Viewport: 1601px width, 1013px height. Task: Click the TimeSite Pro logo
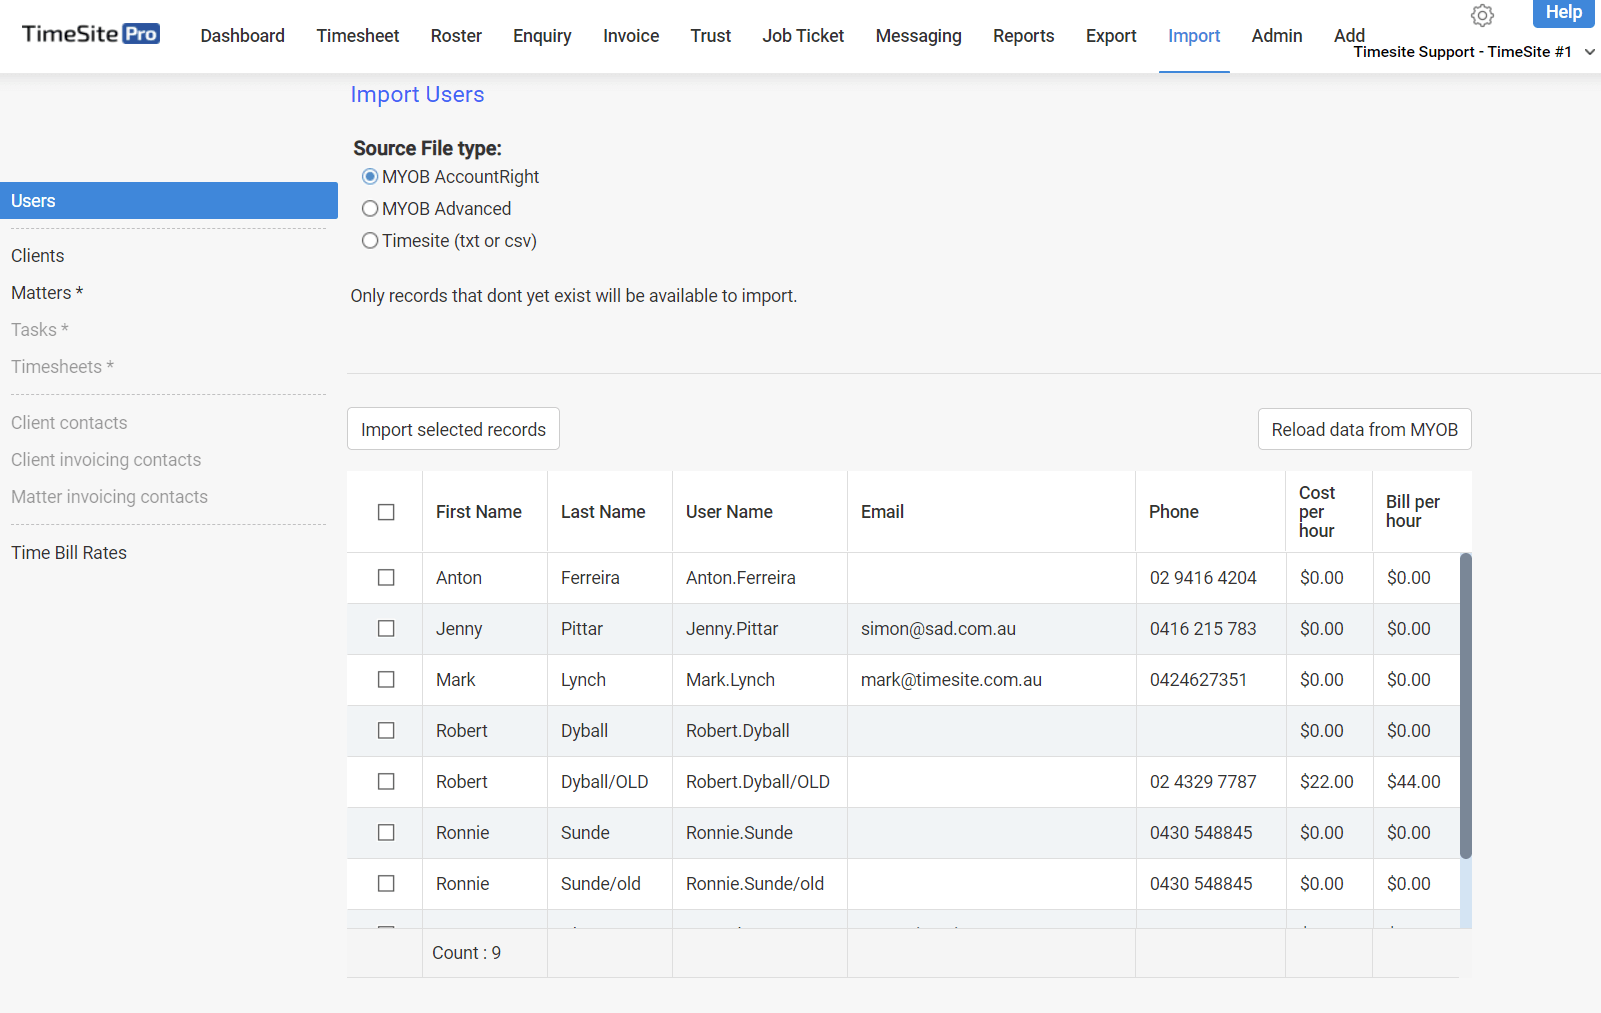point(90,34)
